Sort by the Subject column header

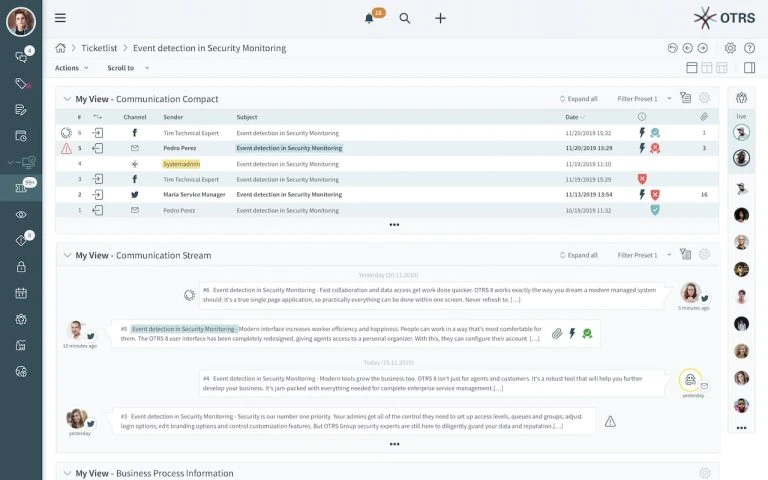(x=247, y=117)
